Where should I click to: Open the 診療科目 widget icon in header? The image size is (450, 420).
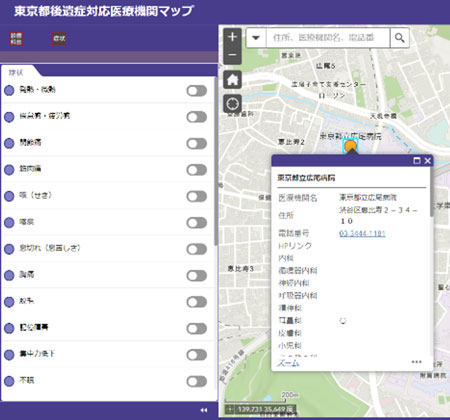16,39
